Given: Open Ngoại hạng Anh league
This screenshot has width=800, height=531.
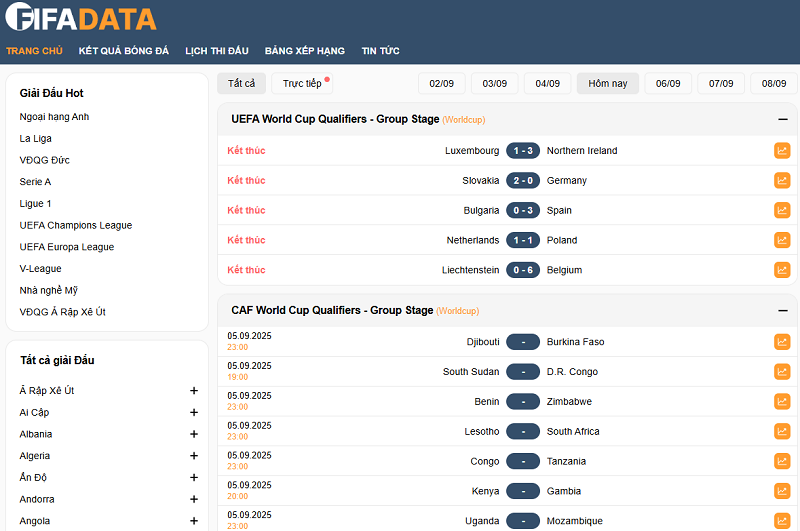Looking at the screenshot, I should click(x=54, y=117).
